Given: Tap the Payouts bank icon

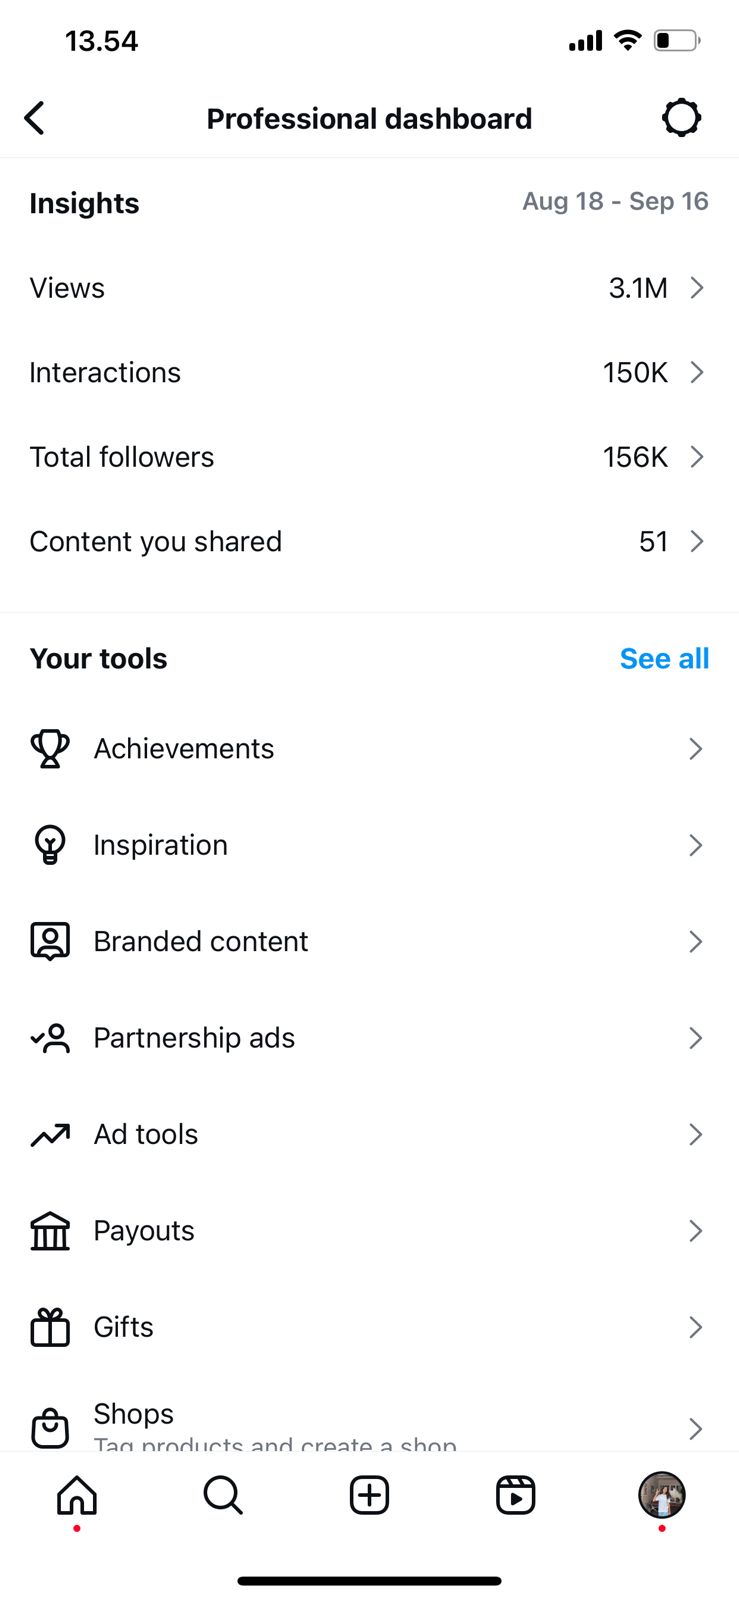Looking at the screenshot, I should pyautogui.click(x=50, y=1231).
